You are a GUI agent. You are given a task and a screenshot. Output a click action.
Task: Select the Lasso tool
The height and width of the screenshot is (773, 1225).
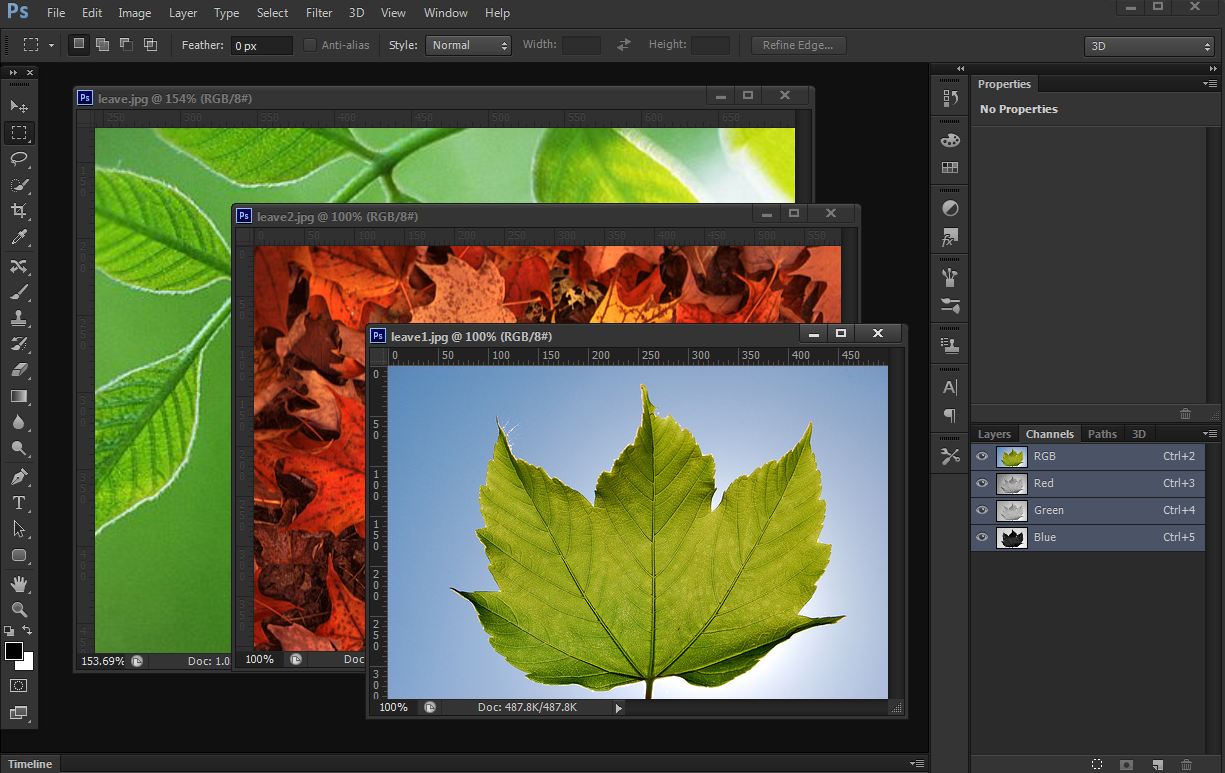[x=20, y=159]
